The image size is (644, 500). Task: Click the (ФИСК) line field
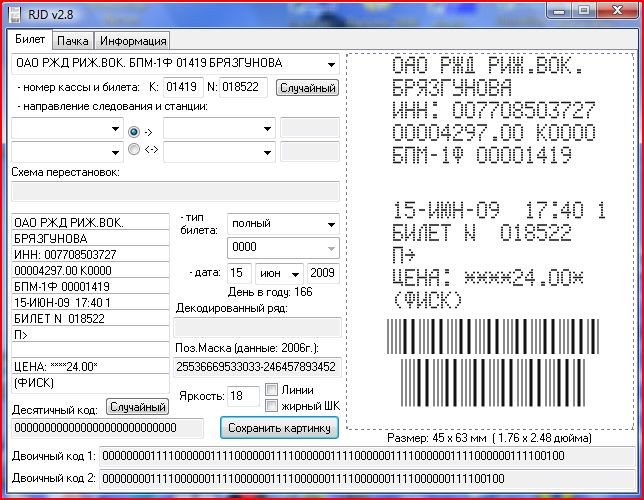[90, 383]
